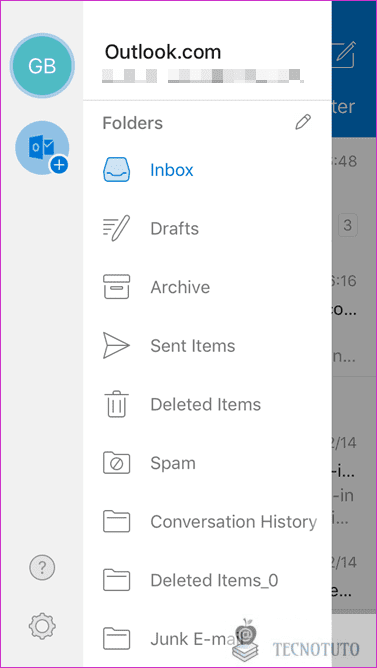Select the Spam folder label
The image size is (377, 668).
pos(173,464)
